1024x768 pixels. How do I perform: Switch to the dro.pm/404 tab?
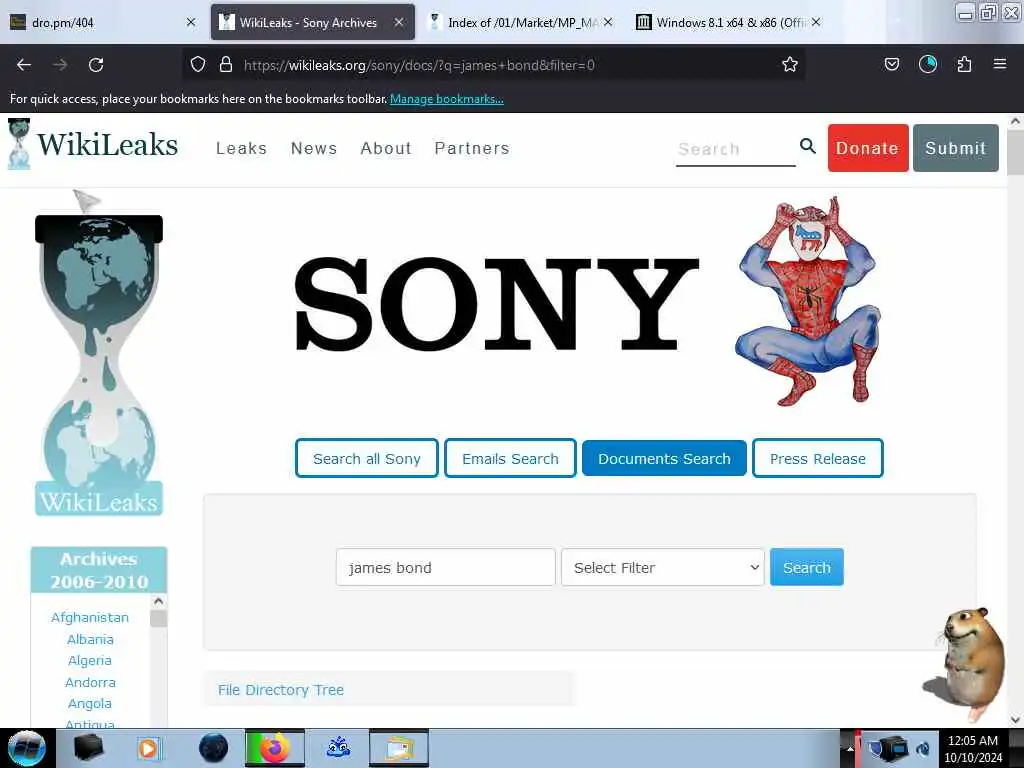pos(101,22)
